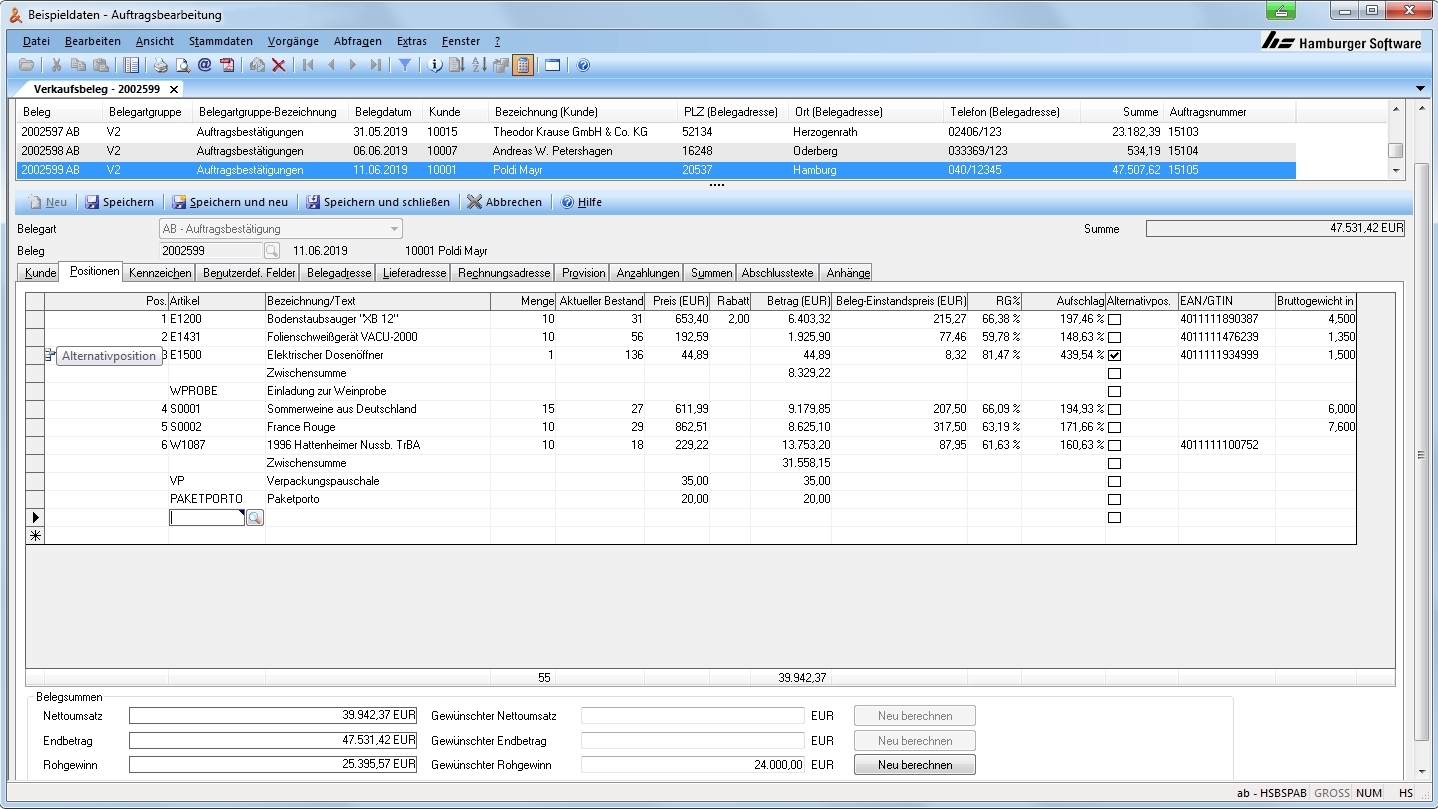Screen dimensions: 1438x809
Task: Open the Stammdaten menu
Action: 220,41
